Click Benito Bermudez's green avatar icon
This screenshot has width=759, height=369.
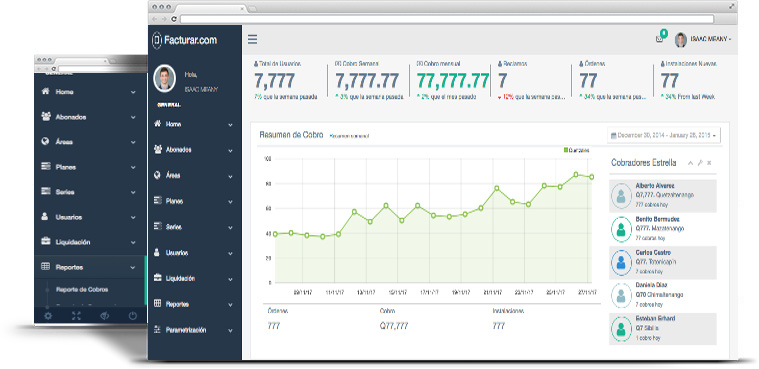coord(620,229)
